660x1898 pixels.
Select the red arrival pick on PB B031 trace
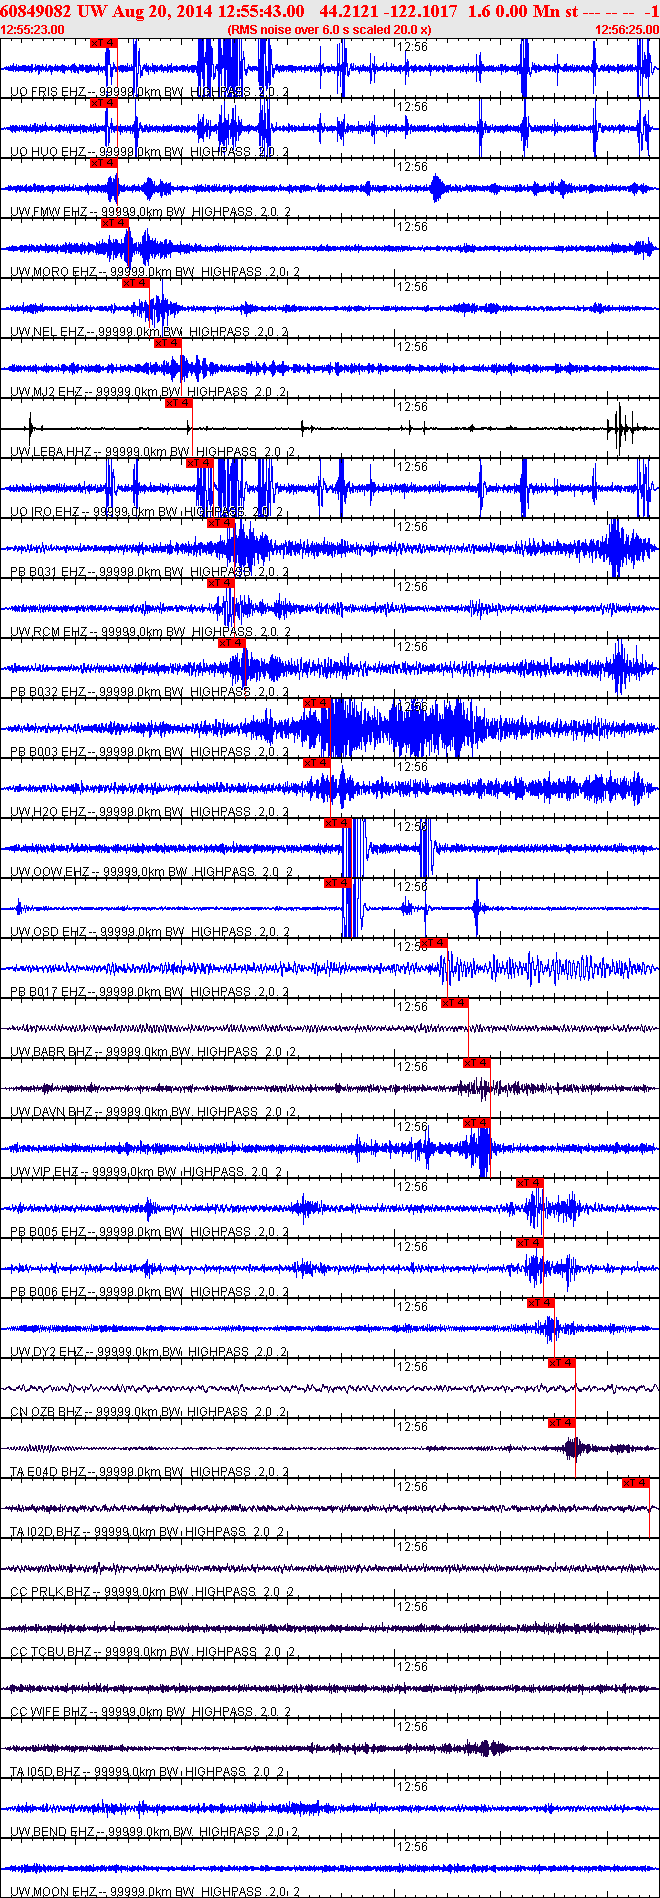[221, 523]
